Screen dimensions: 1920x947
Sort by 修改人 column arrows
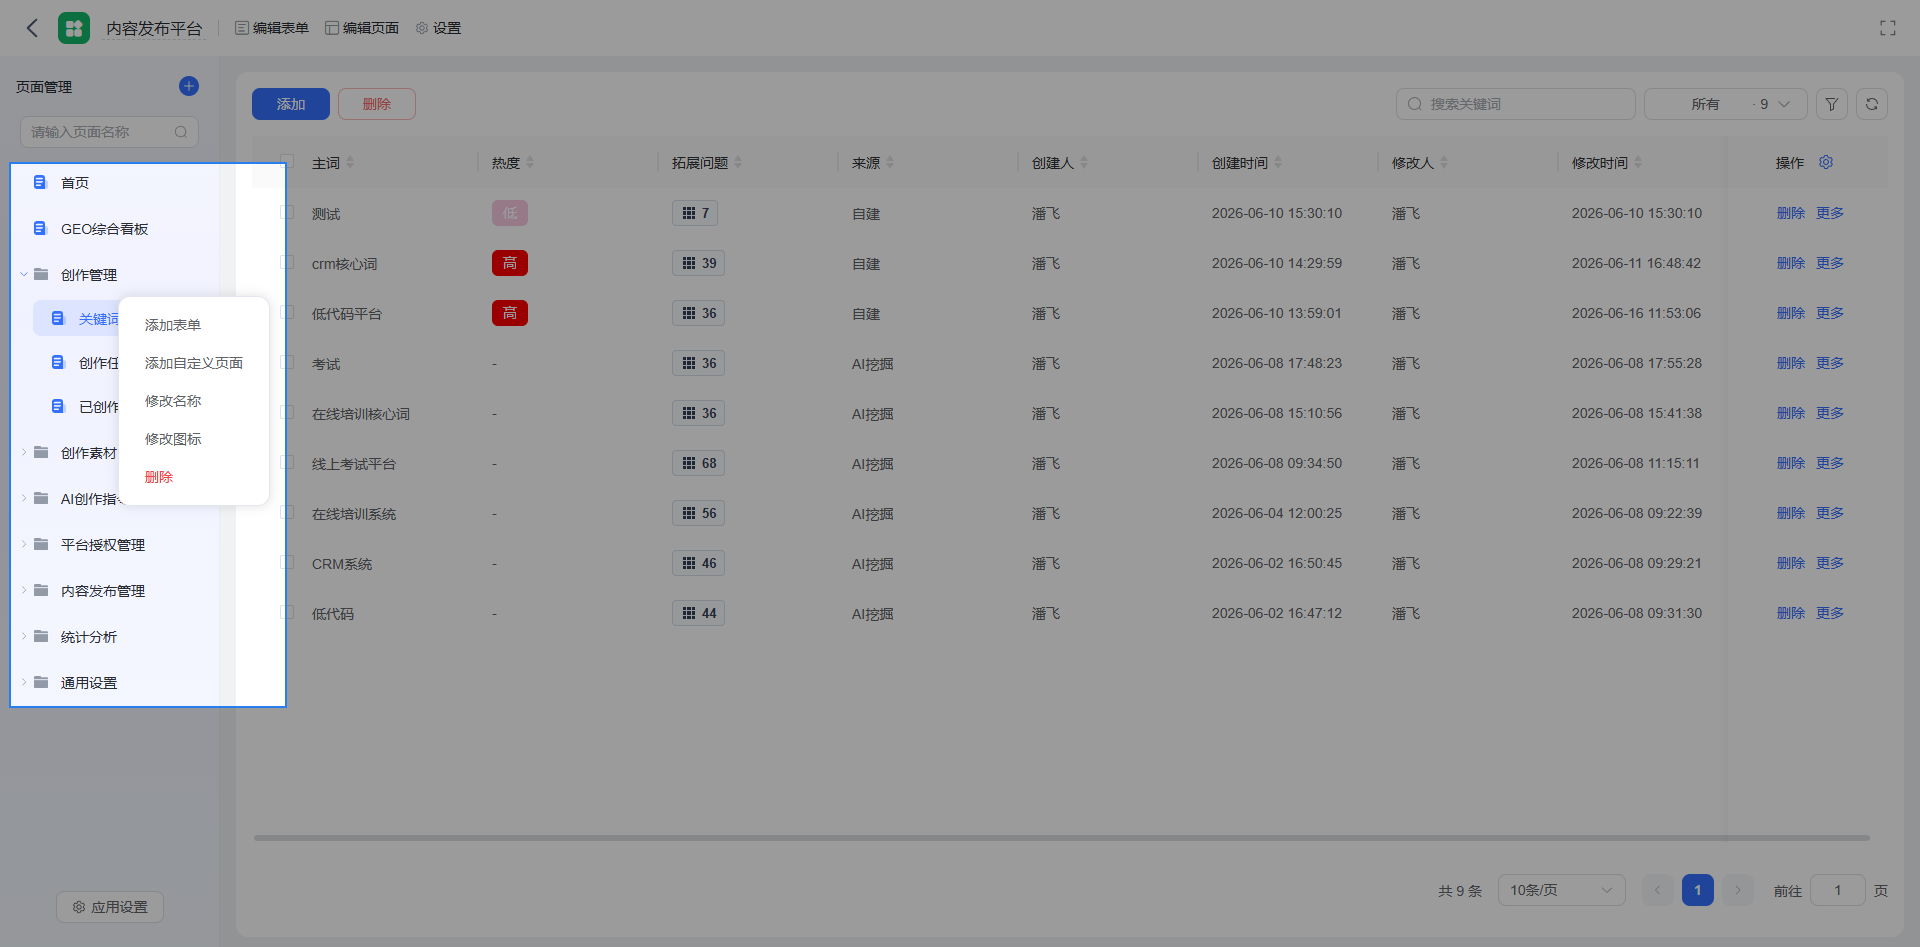pyautogui.click(x=1444, y=163)
